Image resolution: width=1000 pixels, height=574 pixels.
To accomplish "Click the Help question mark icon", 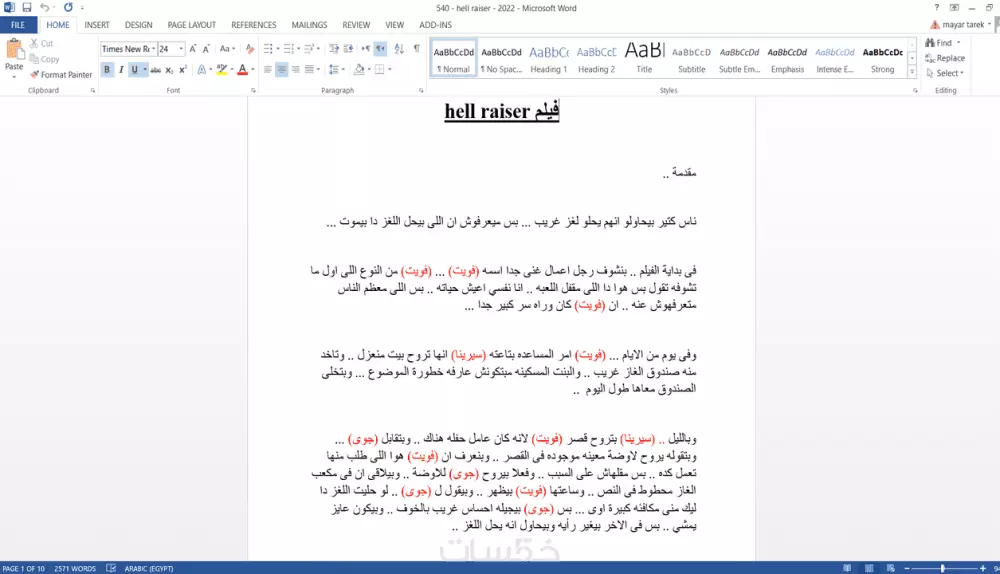I will tap(936, 8).
